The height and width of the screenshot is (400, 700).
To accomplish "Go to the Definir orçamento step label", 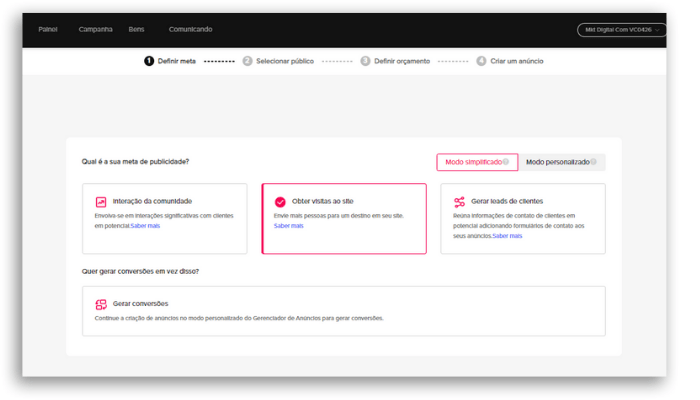I will tap(402, 61).
